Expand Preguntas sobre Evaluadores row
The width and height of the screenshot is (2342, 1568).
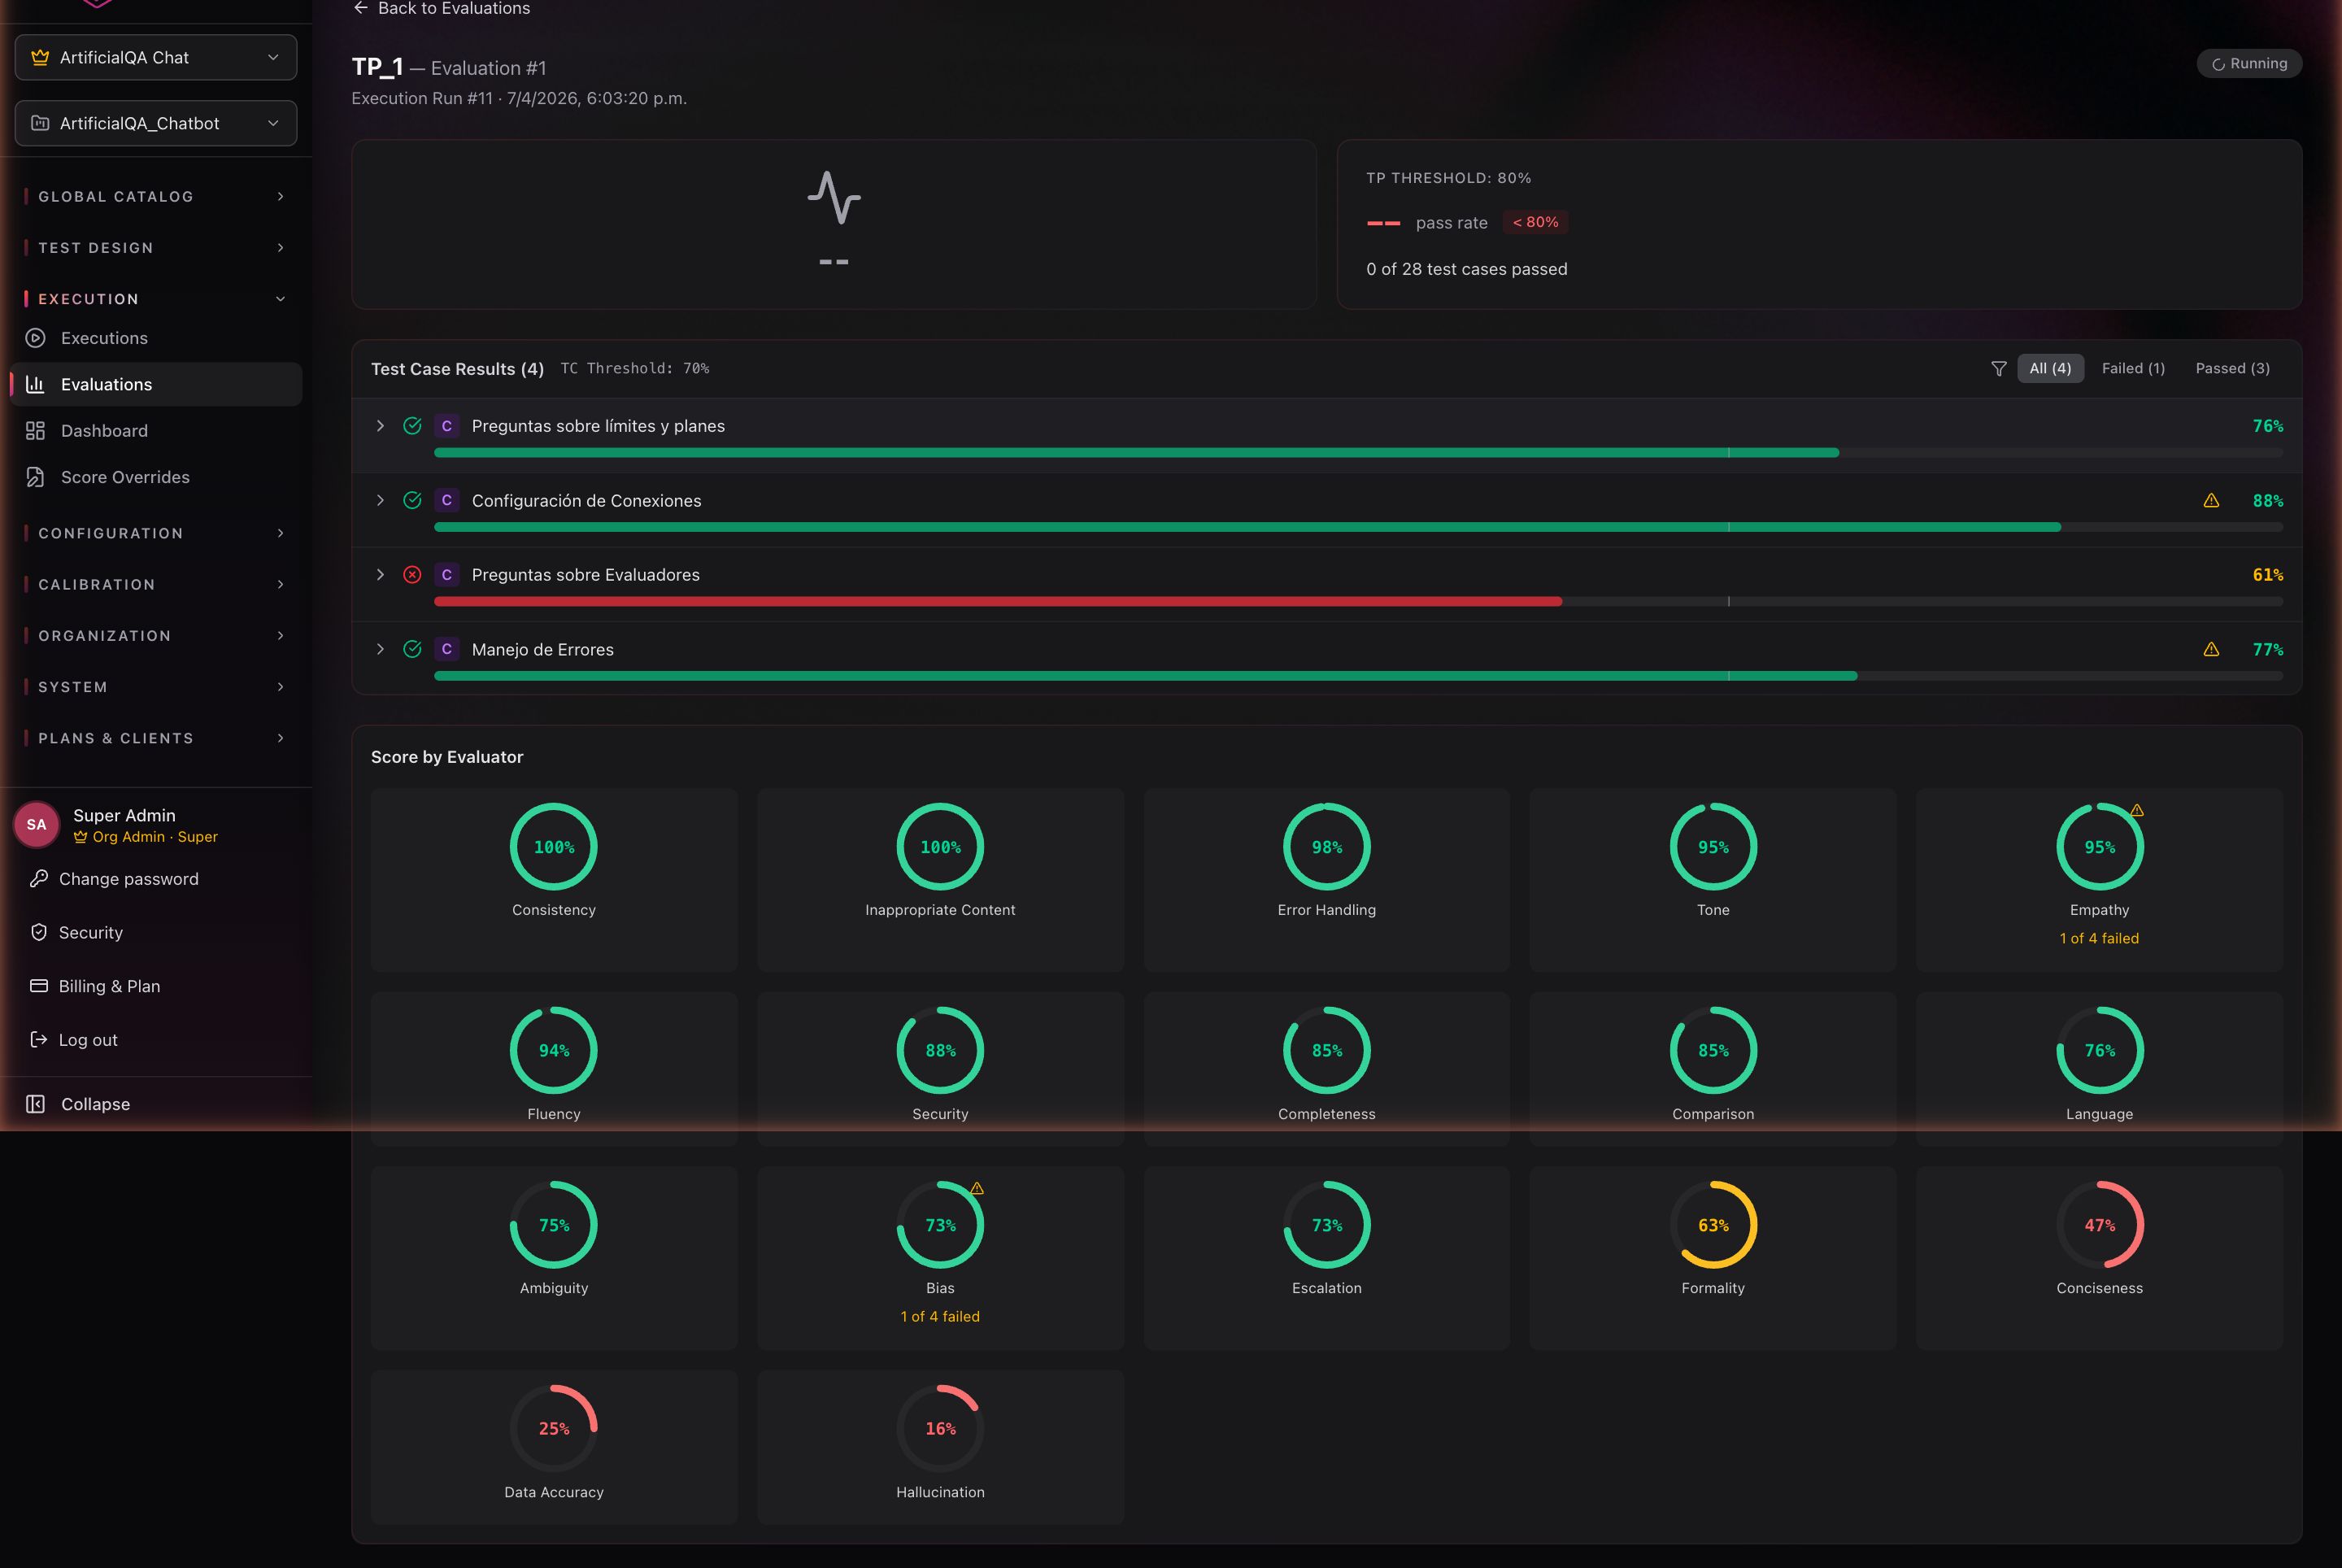pos(380,575)
